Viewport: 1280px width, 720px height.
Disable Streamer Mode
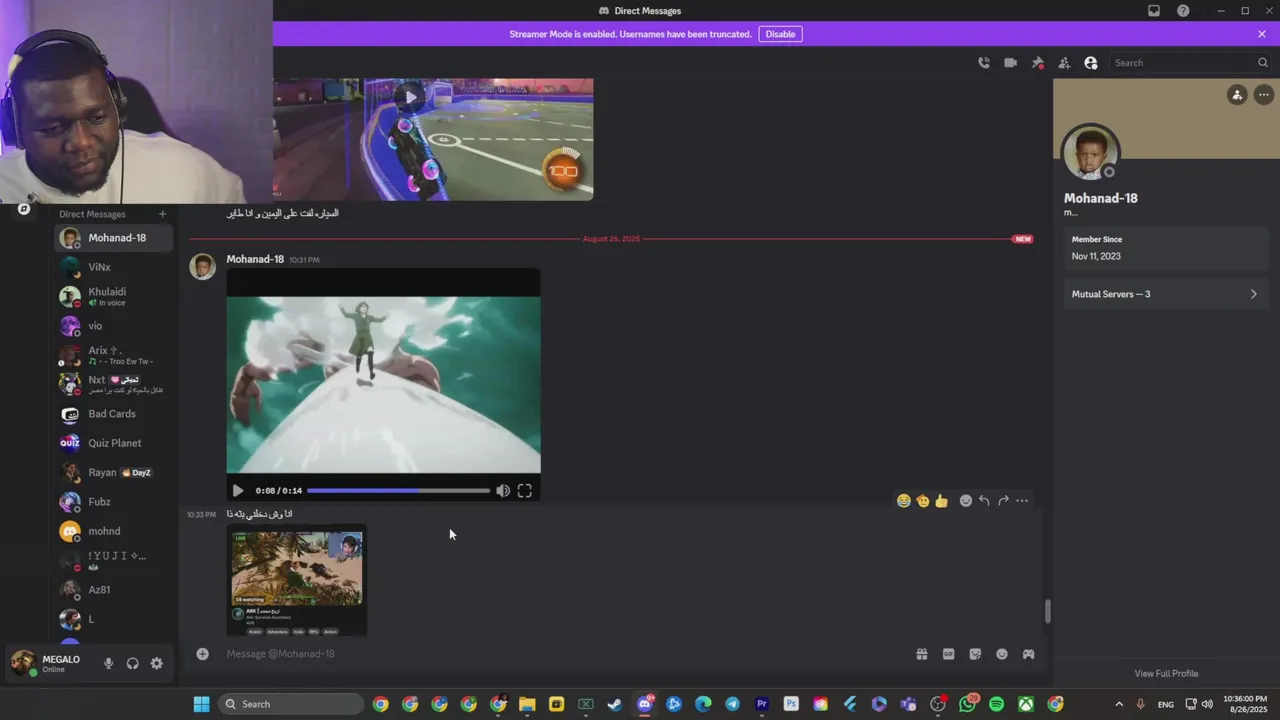click(780, 34)
